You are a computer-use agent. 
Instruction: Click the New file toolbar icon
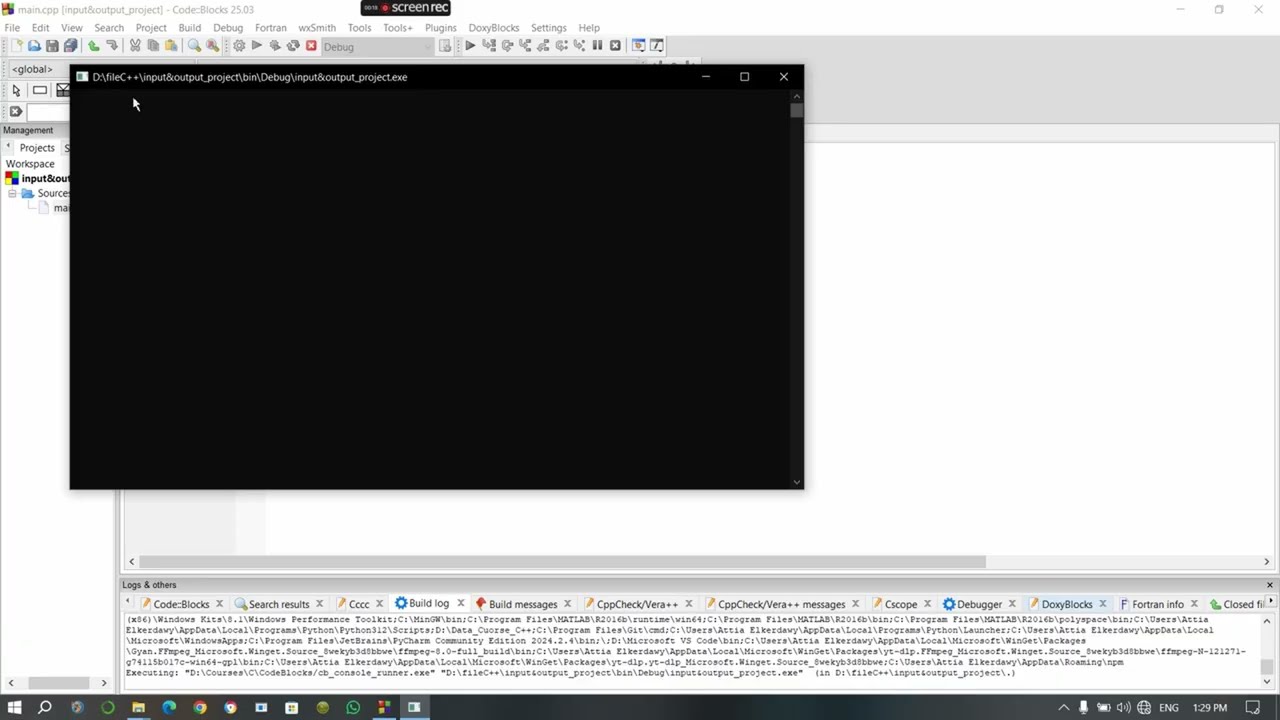coord(16,46)
